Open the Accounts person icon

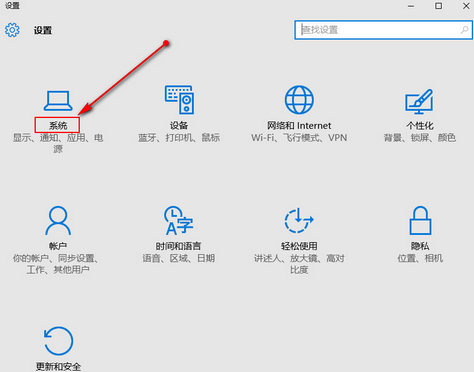[58, 221]
